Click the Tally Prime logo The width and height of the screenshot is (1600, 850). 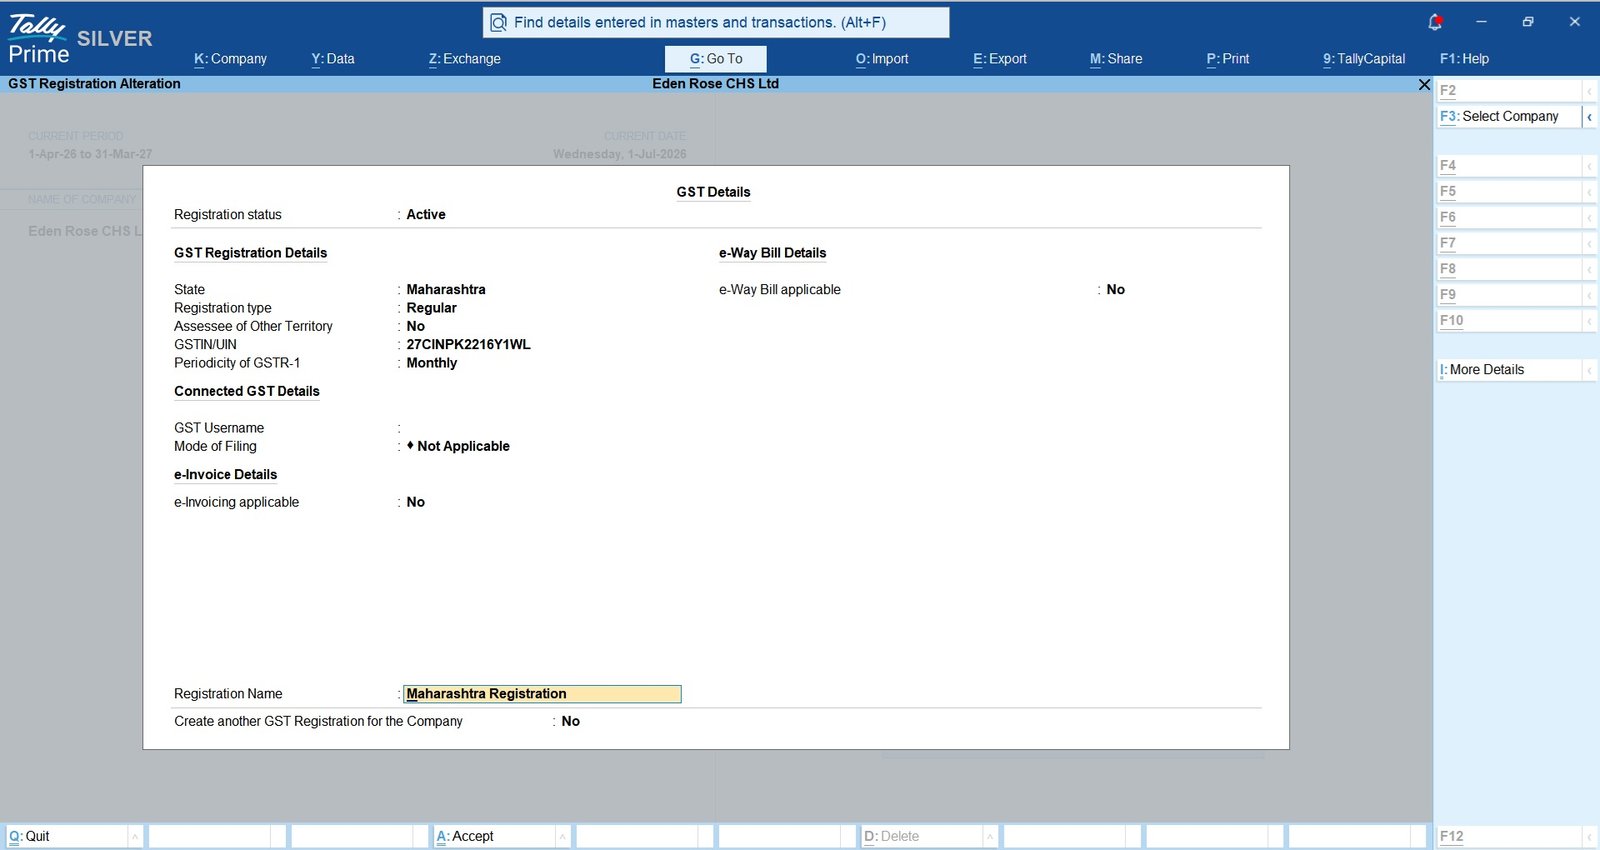[38, 40]
